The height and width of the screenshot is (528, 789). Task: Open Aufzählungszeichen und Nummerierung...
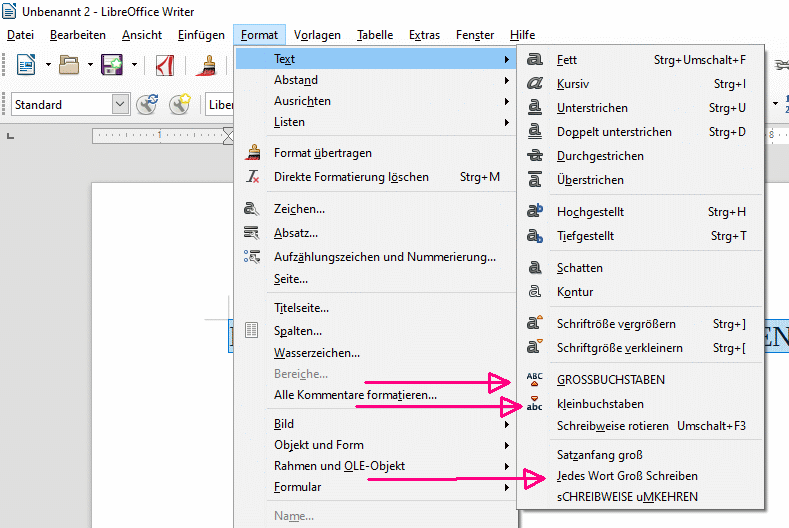coord(376,257)
